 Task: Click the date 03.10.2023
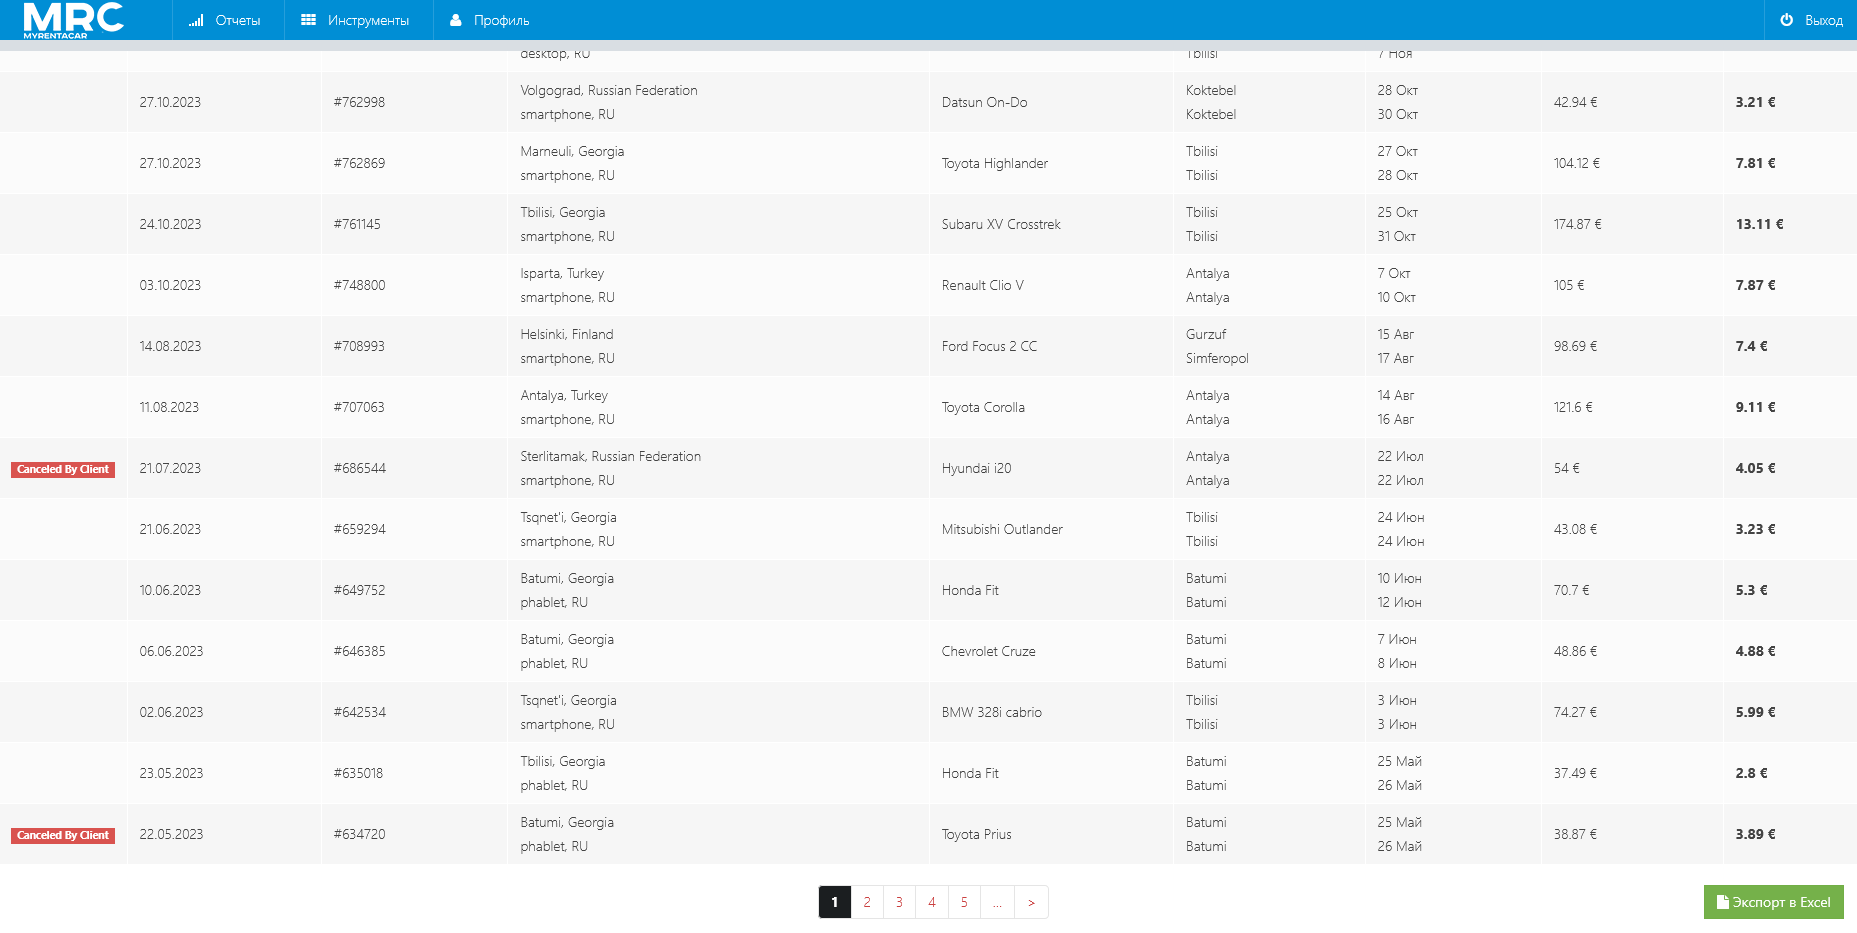170,285
